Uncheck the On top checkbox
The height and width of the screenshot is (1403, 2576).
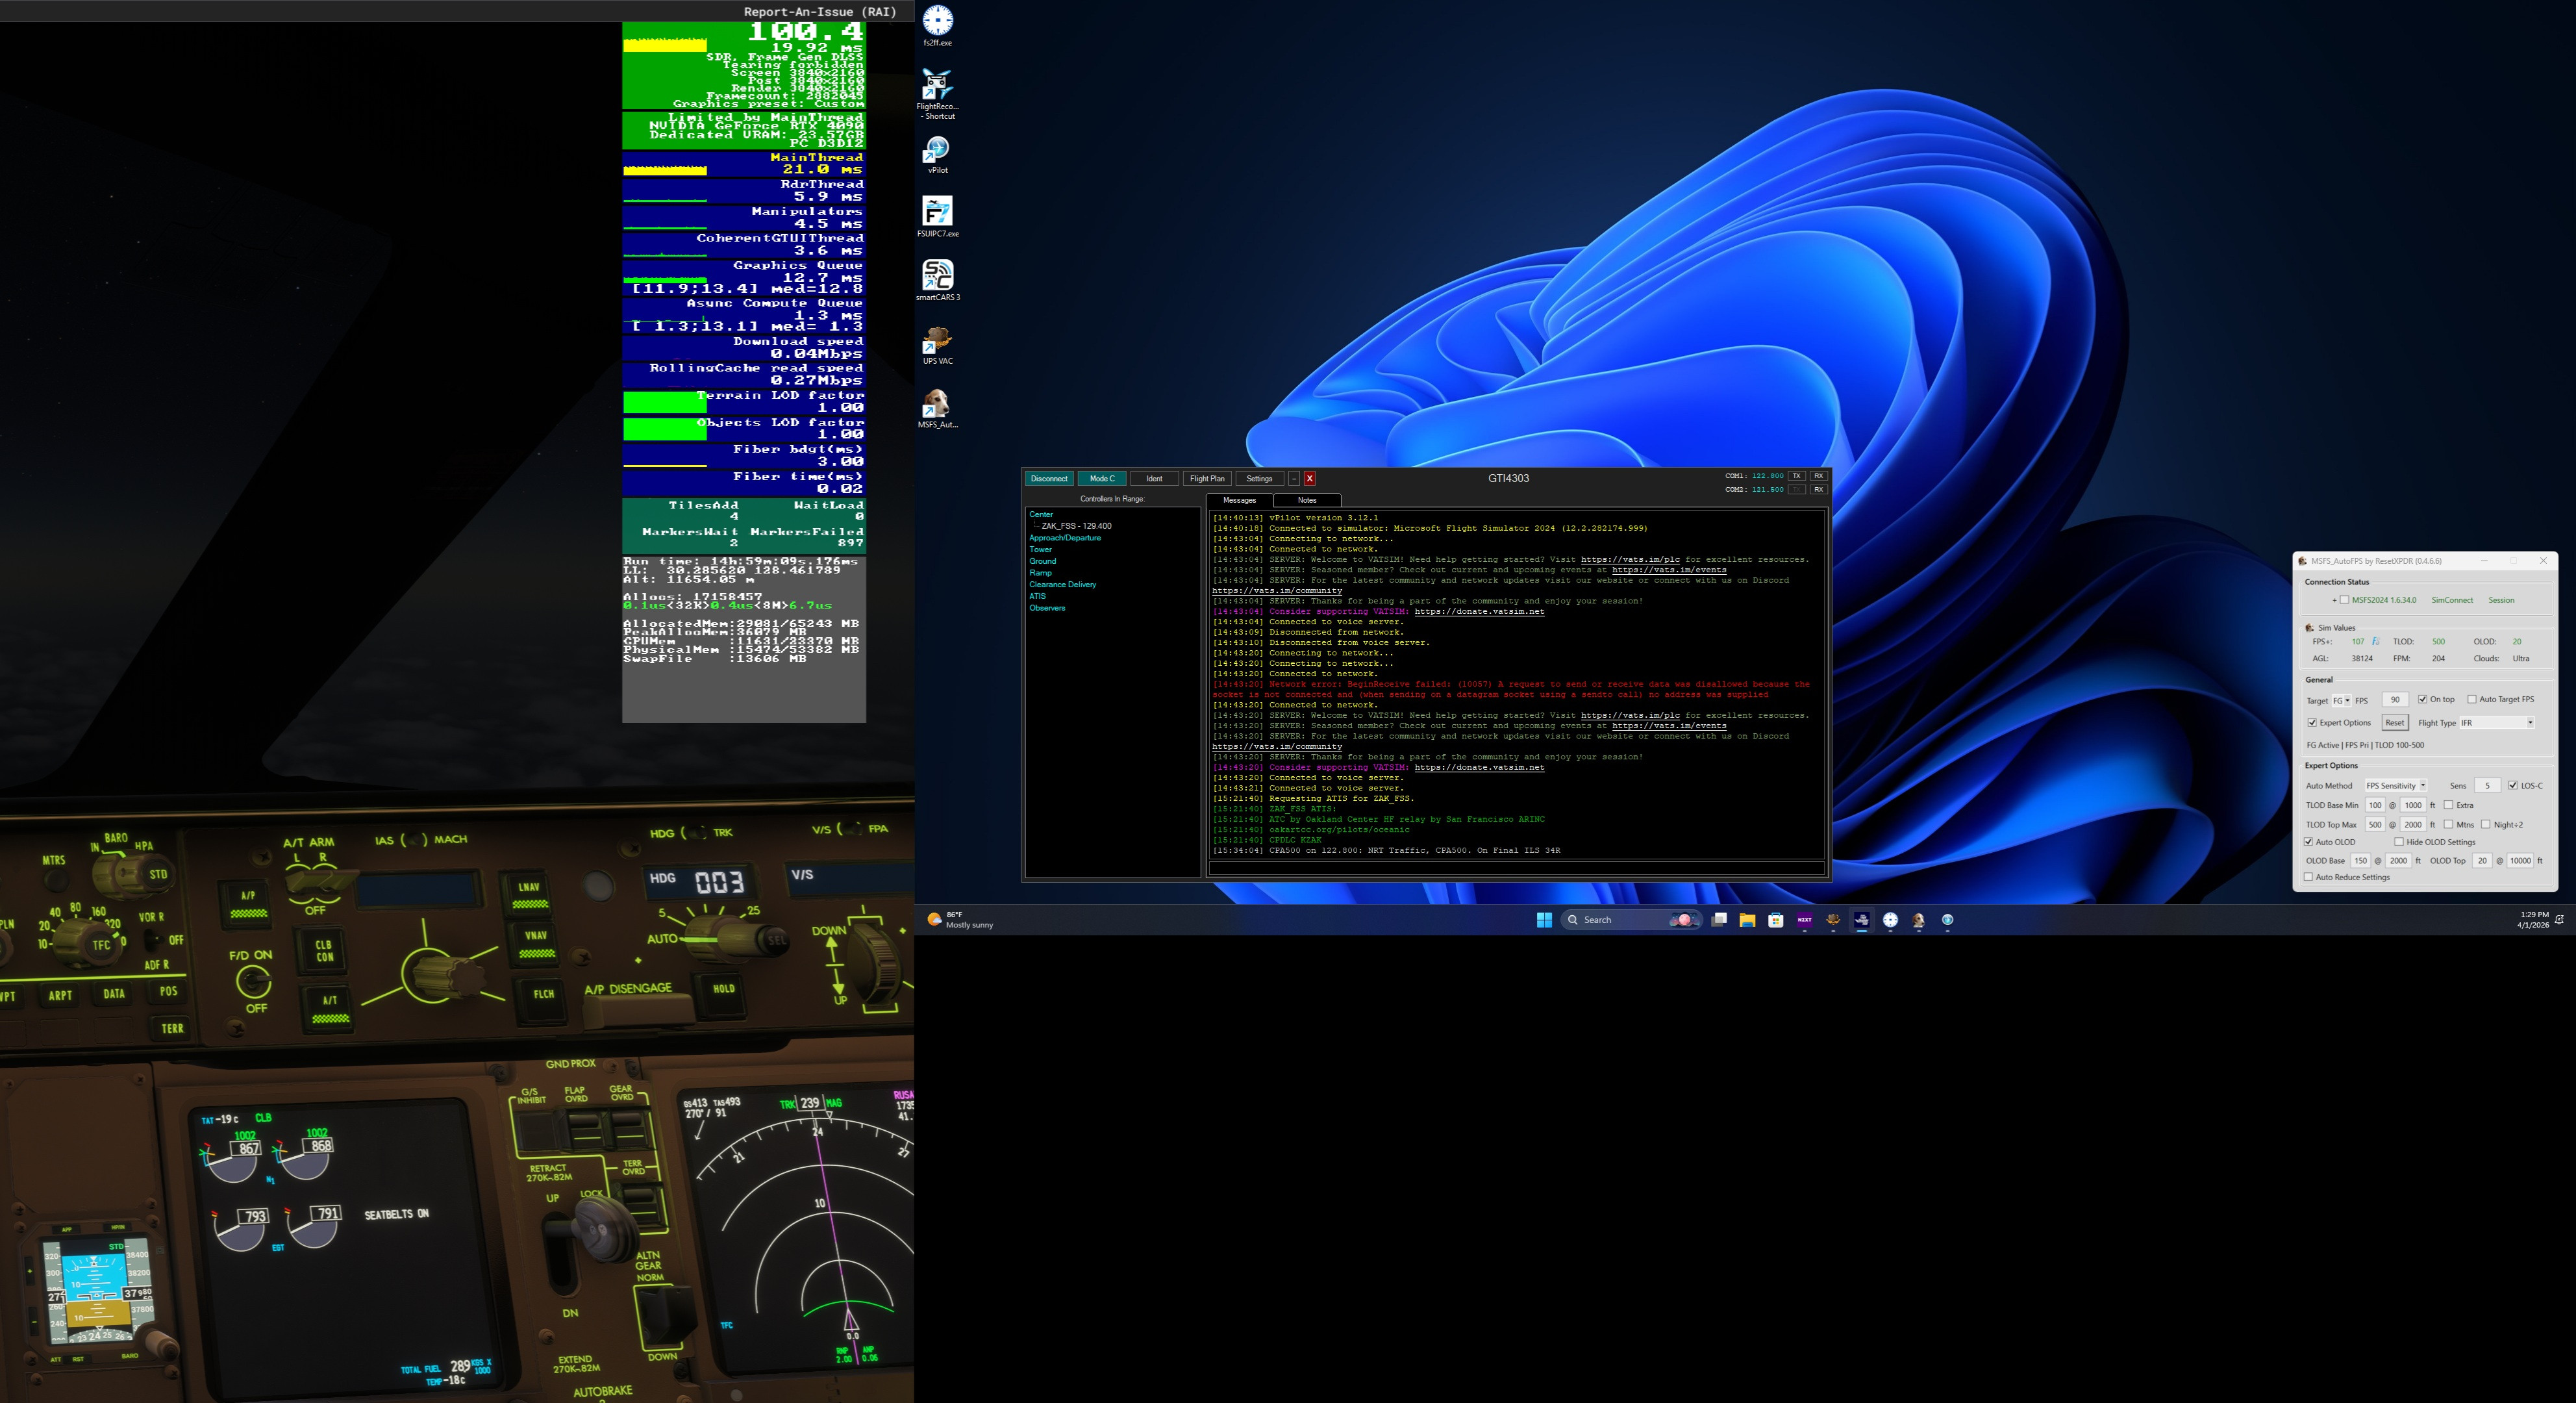click(2422, 699)
